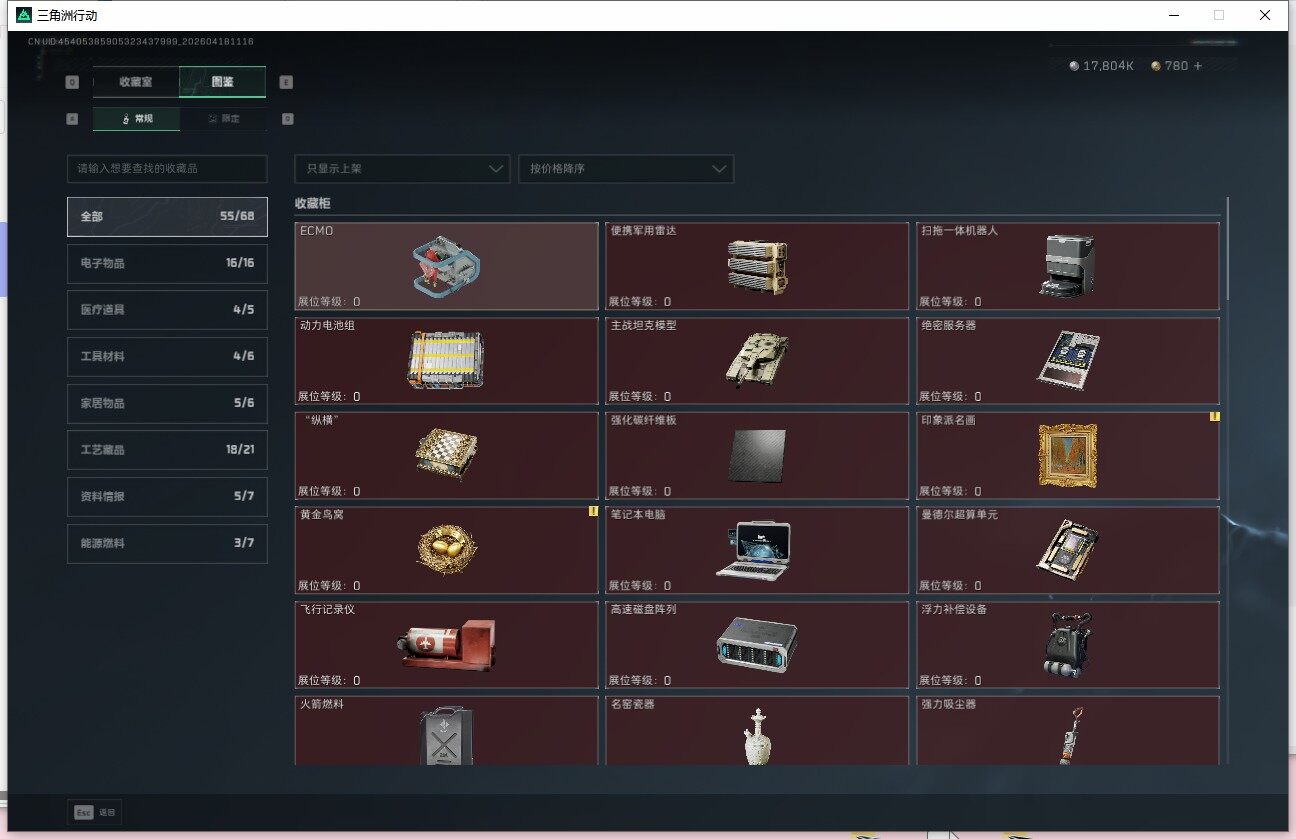The height and width of the screenshot is (839, 1296).
Task: Filter by 工具材料 category
Action: (167, 357)
